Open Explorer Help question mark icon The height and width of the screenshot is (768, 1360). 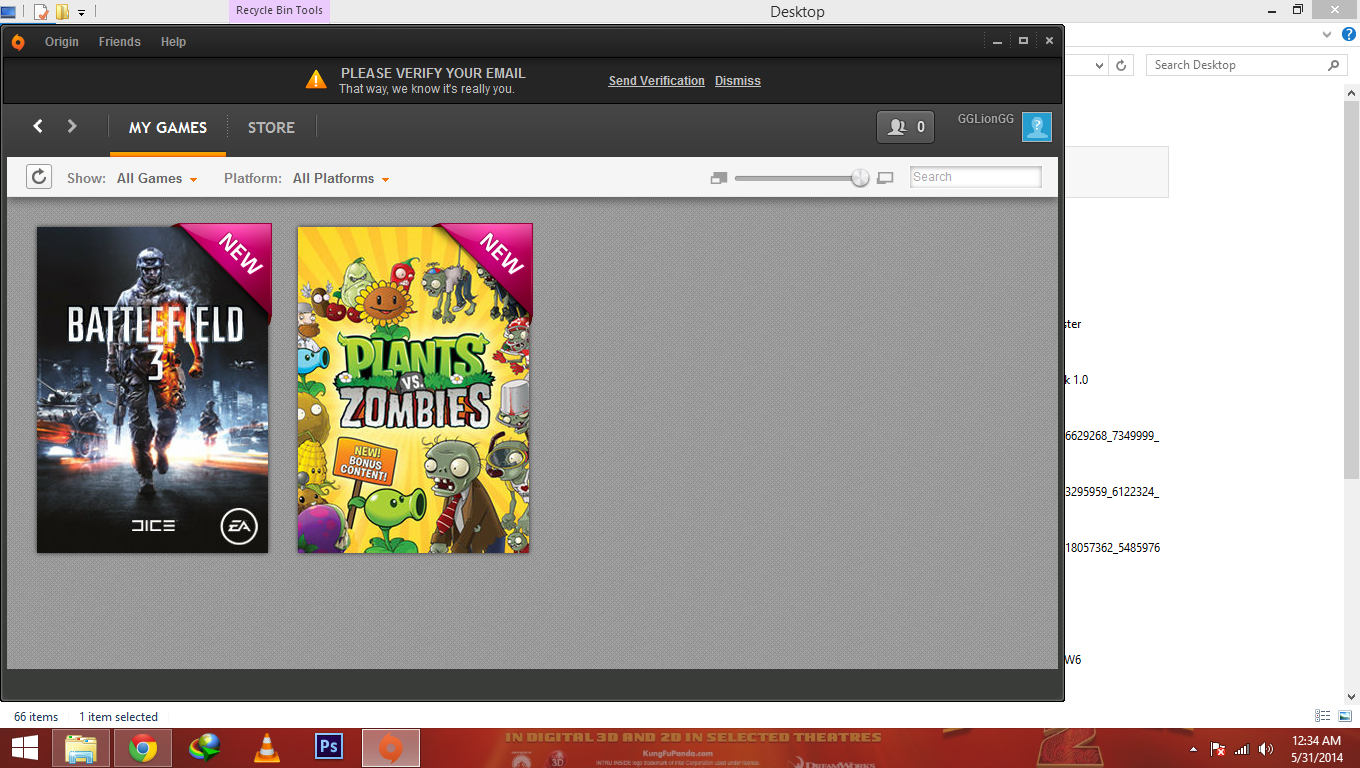point(1349,34)
